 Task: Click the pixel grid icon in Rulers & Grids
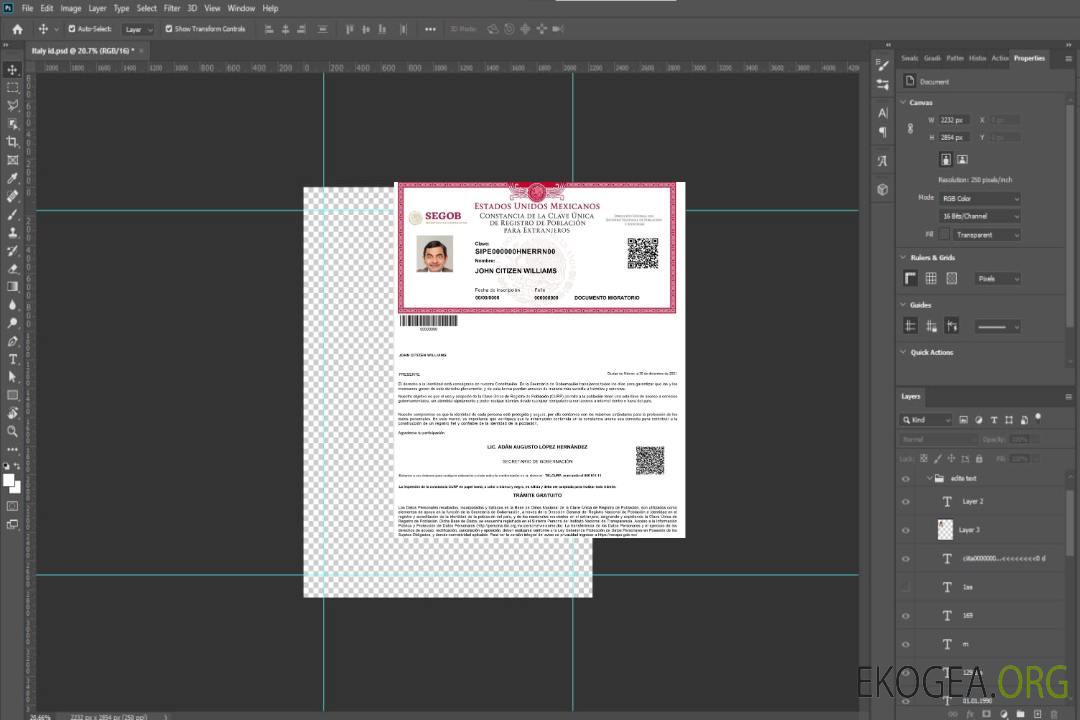coord(951,278)
